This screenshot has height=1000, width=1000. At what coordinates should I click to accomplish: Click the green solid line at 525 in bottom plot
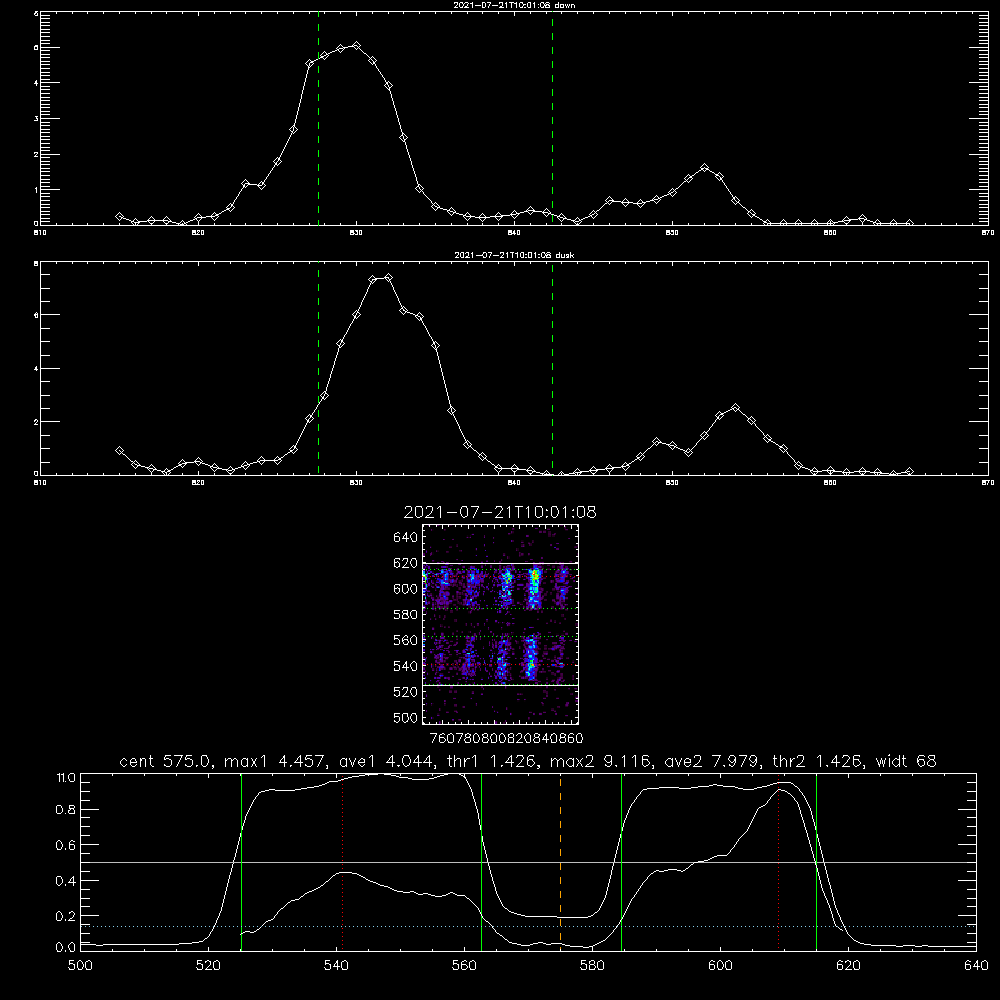tap(241, 862)
